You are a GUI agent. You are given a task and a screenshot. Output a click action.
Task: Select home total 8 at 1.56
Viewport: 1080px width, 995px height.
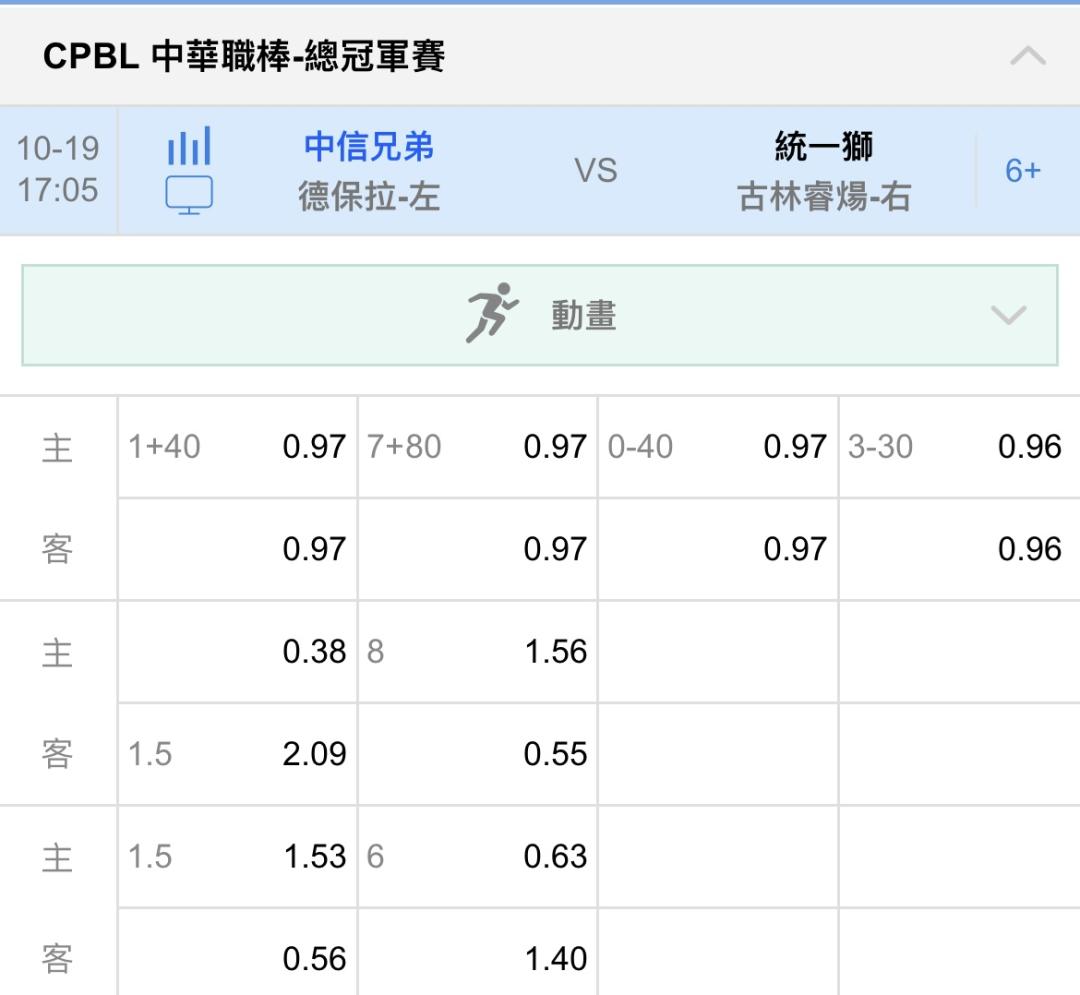tap(477, 652)
